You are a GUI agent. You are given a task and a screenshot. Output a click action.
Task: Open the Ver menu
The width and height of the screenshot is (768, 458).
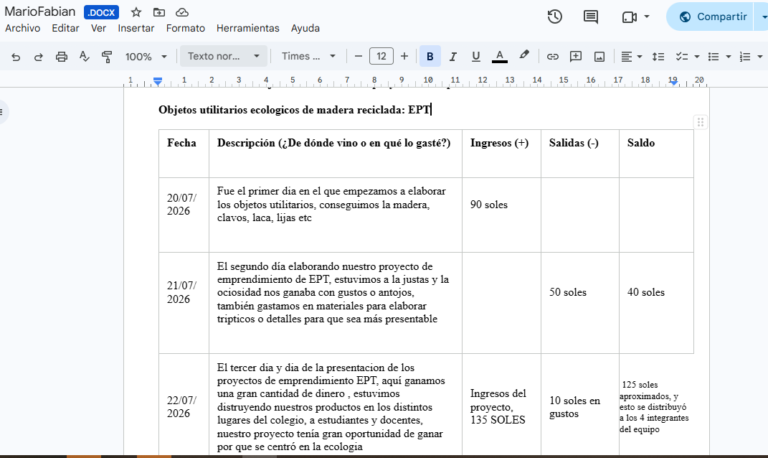[x=98, y=28]
